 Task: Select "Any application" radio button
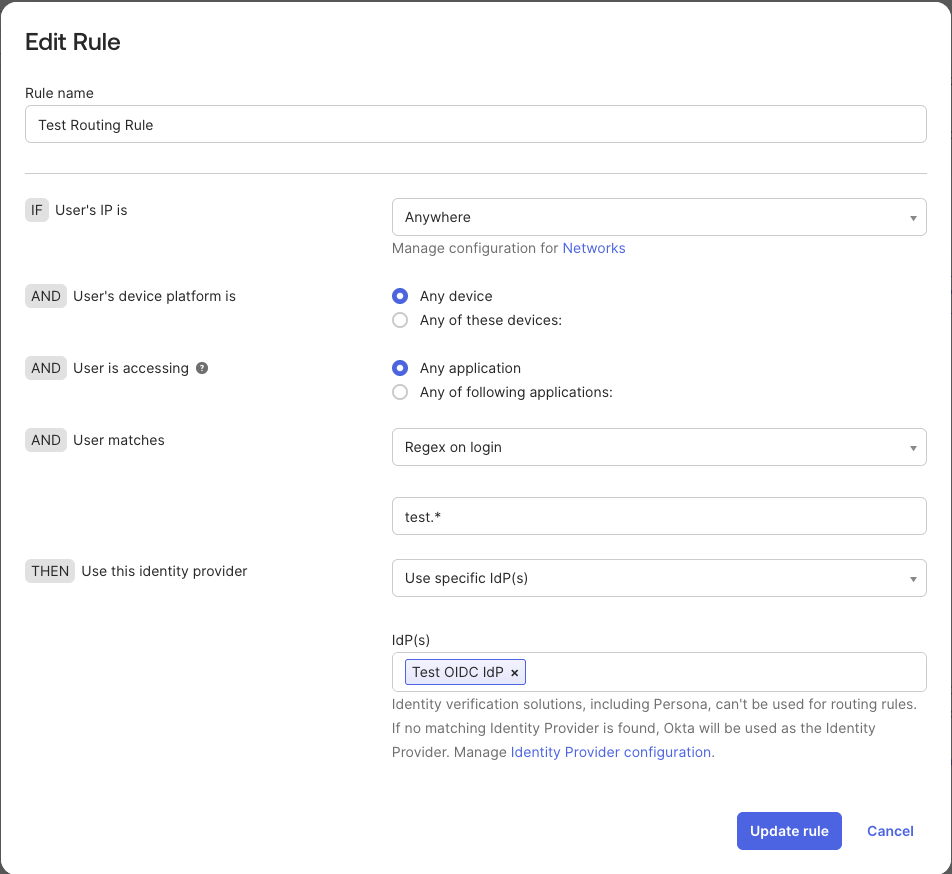click(400, 368)
